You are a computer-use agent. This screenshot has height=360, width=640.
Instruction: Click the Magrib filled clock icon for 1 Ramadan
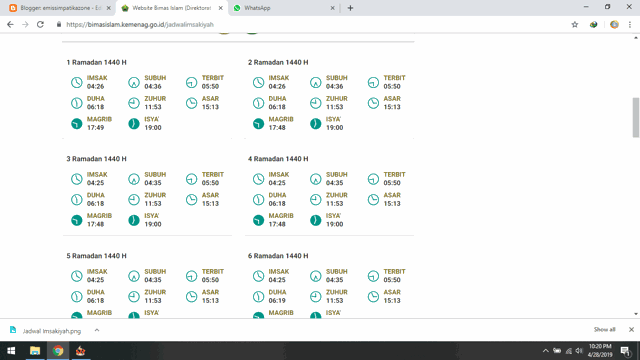76,124
